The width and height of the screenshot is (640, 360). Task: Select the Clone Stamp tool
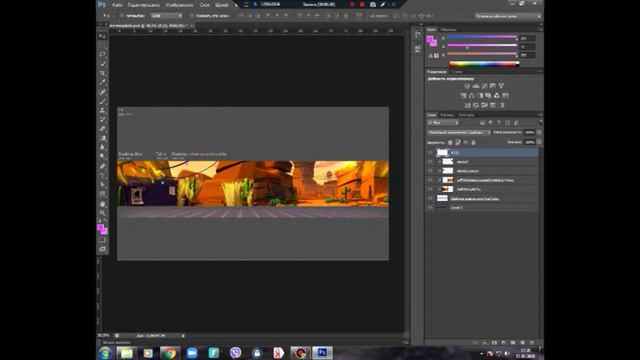(x=102, y=110)
